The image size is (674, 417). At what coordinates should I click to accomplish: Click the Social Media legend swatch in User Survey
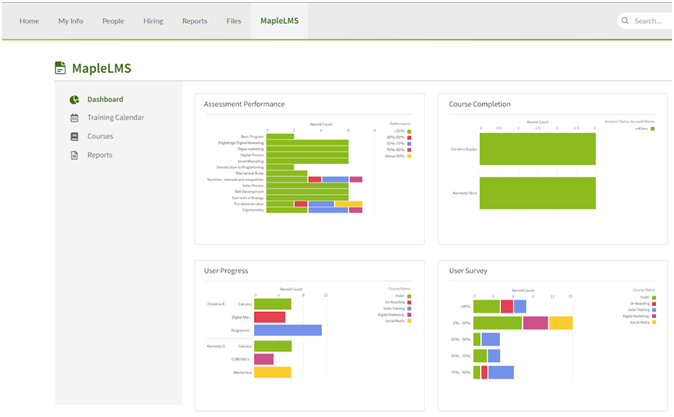tap(654, 322)
